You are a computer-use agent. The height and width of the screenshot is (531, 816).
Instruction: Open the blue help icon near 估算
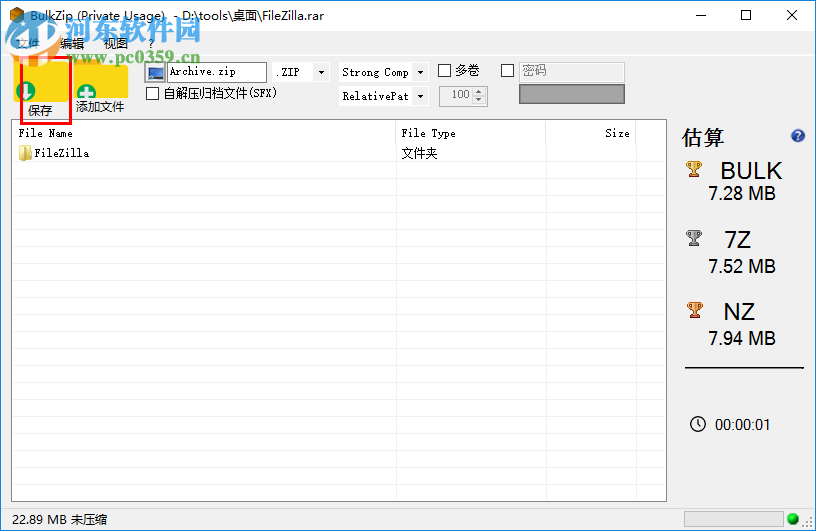[x=798, y=136]
